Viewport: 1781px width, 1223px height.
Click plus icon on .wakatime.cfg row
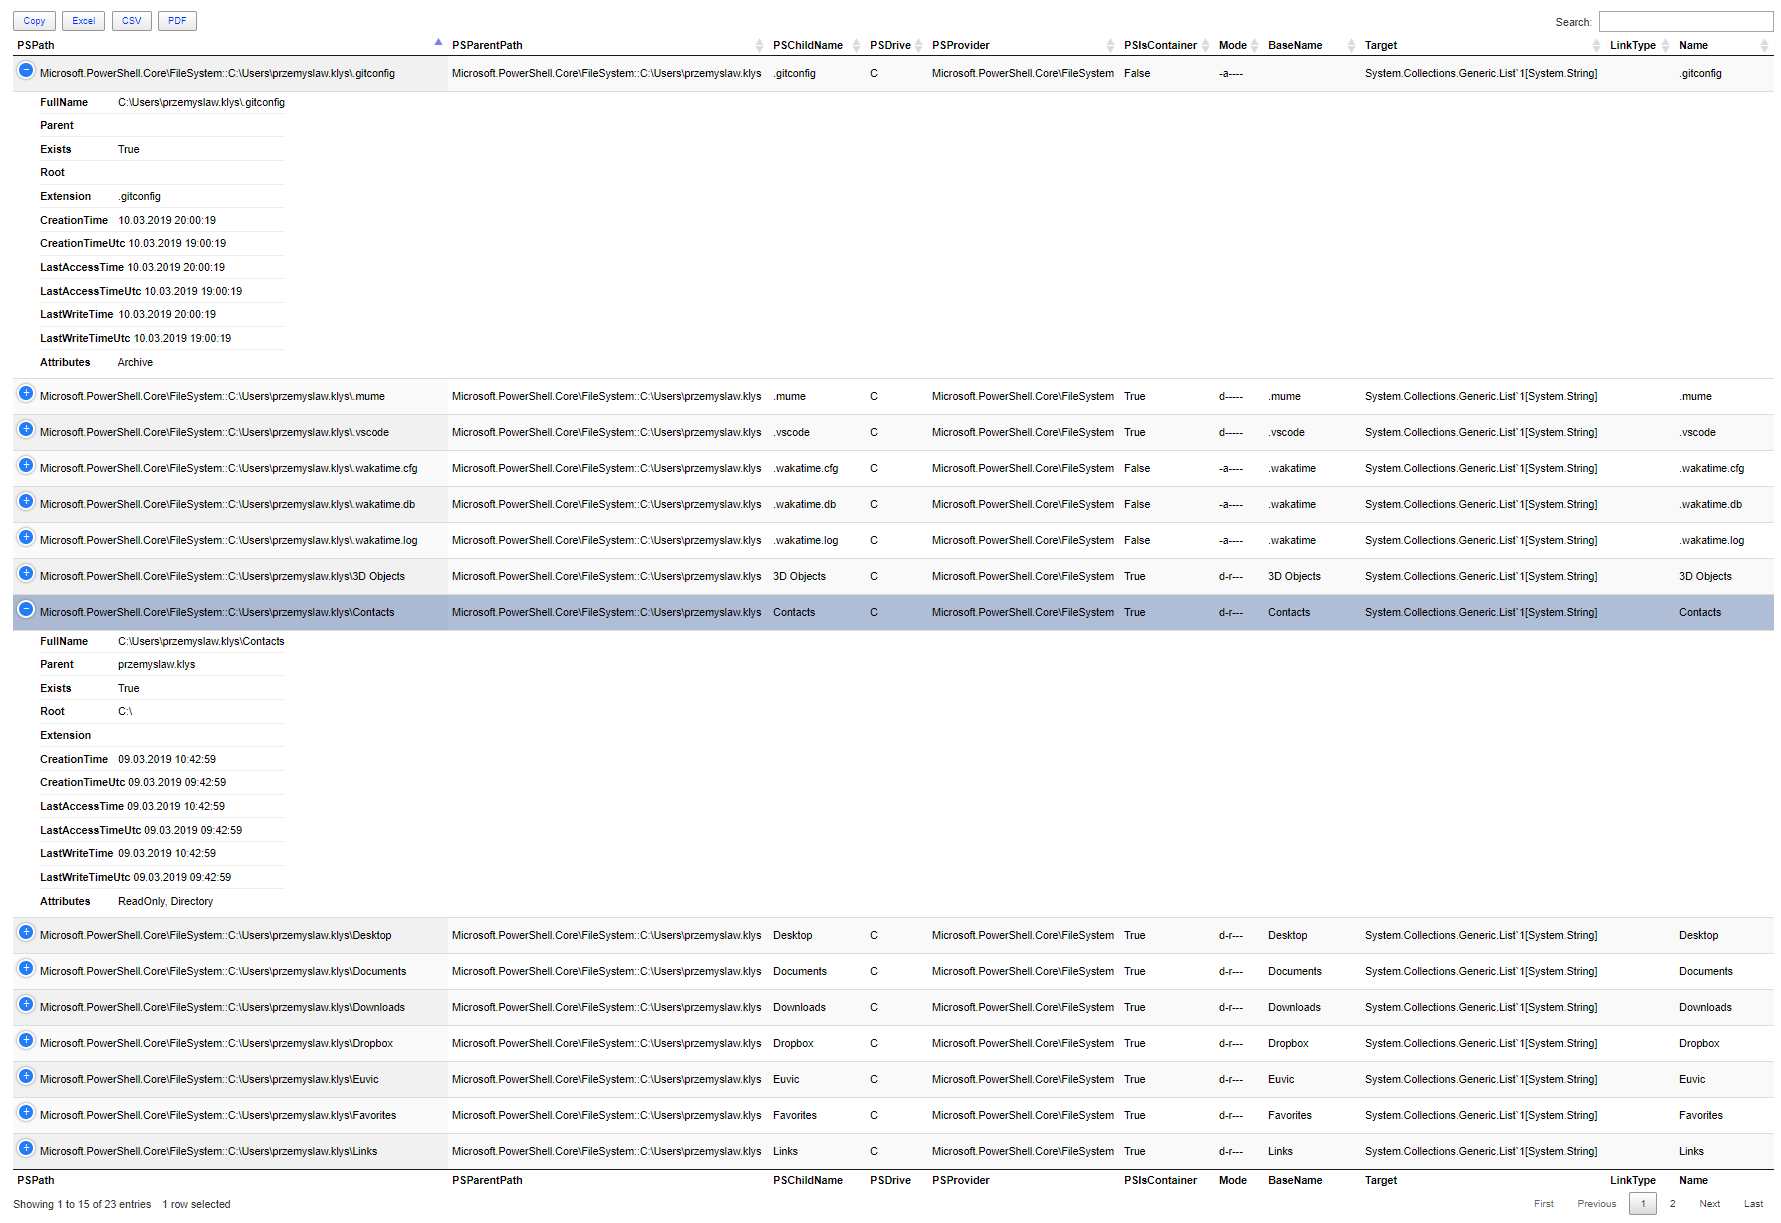click(x=26, y=466)
